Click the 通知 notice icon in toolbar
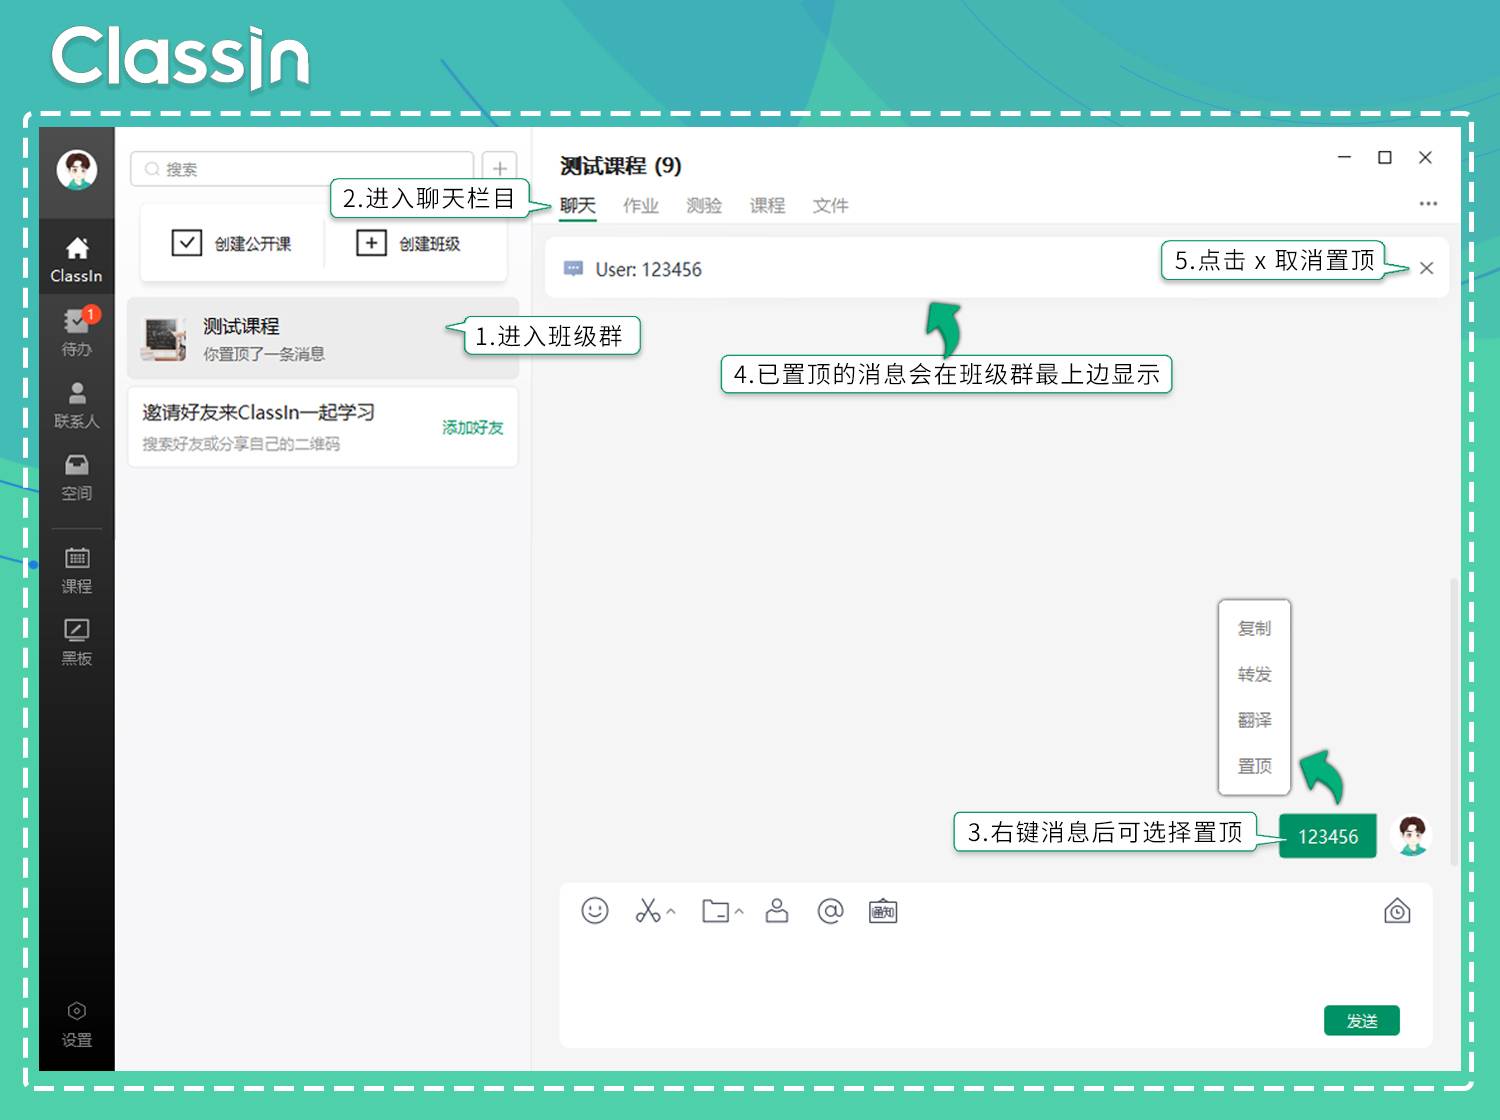The image size is (1500, 1120). (x=883, y=911)
